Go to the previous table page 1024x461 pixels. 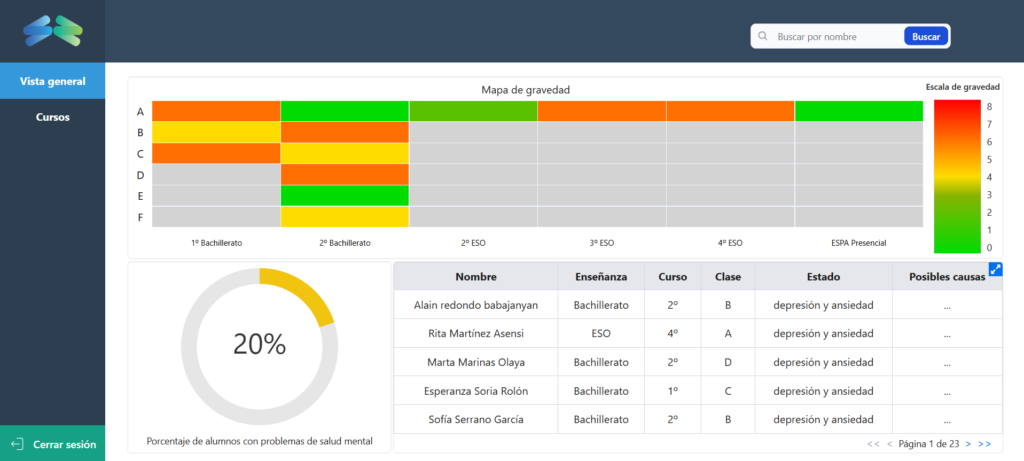click(x=889, y=444)
